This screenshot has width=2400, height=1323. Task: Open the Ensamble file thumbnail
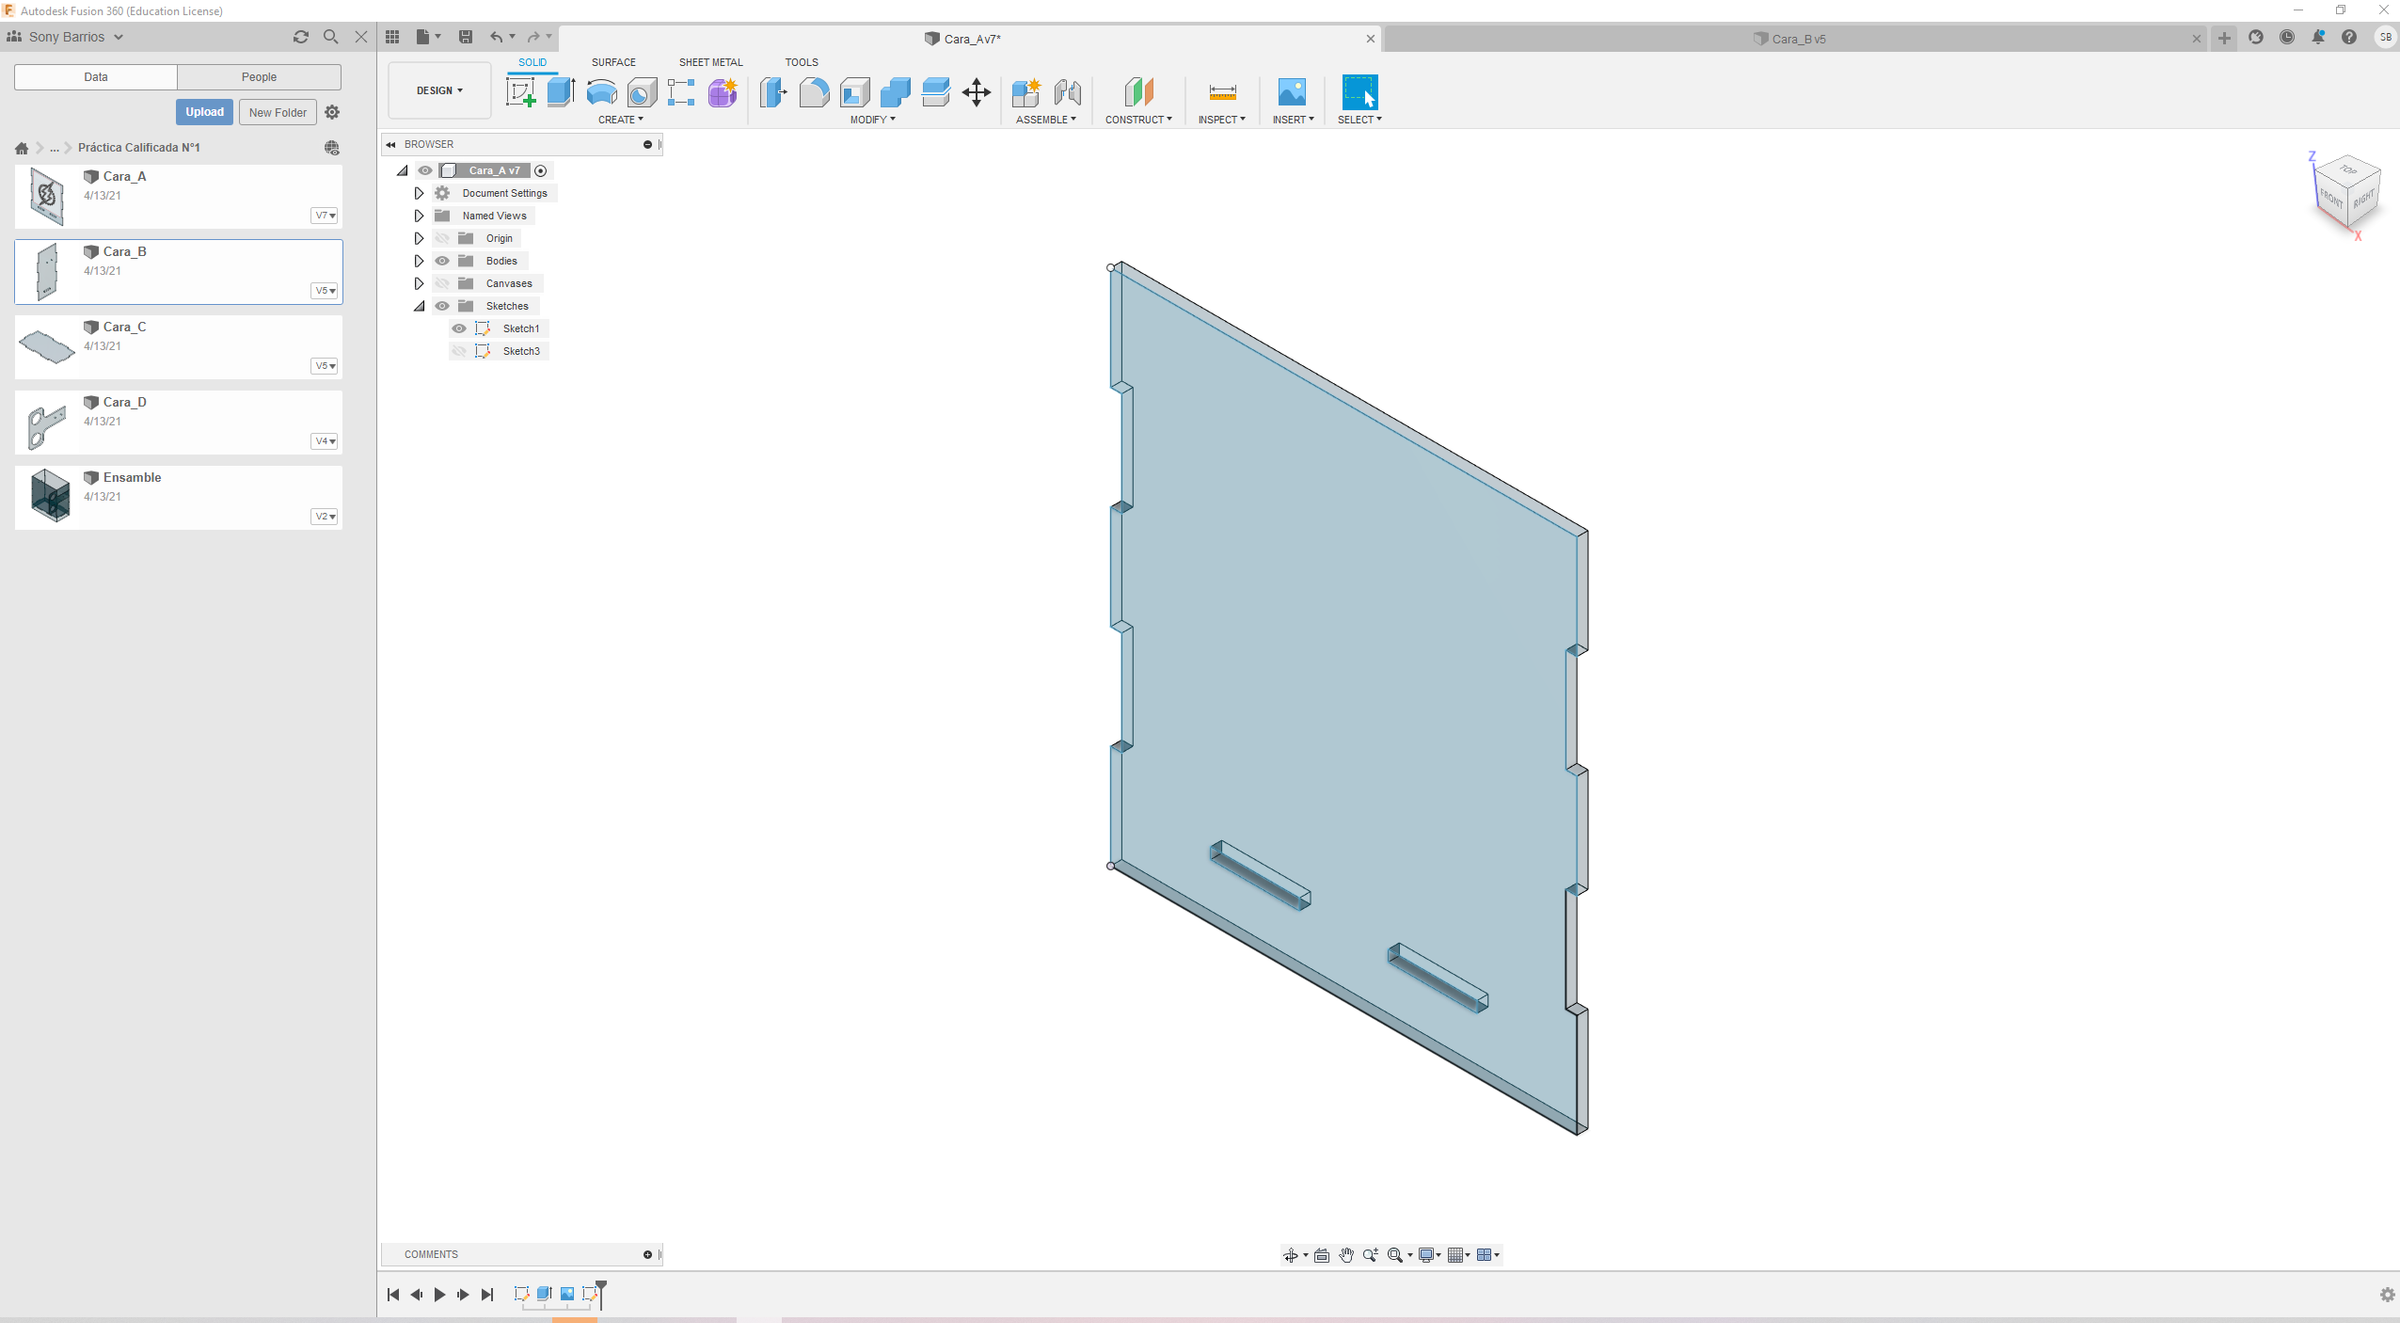(49, 495)
